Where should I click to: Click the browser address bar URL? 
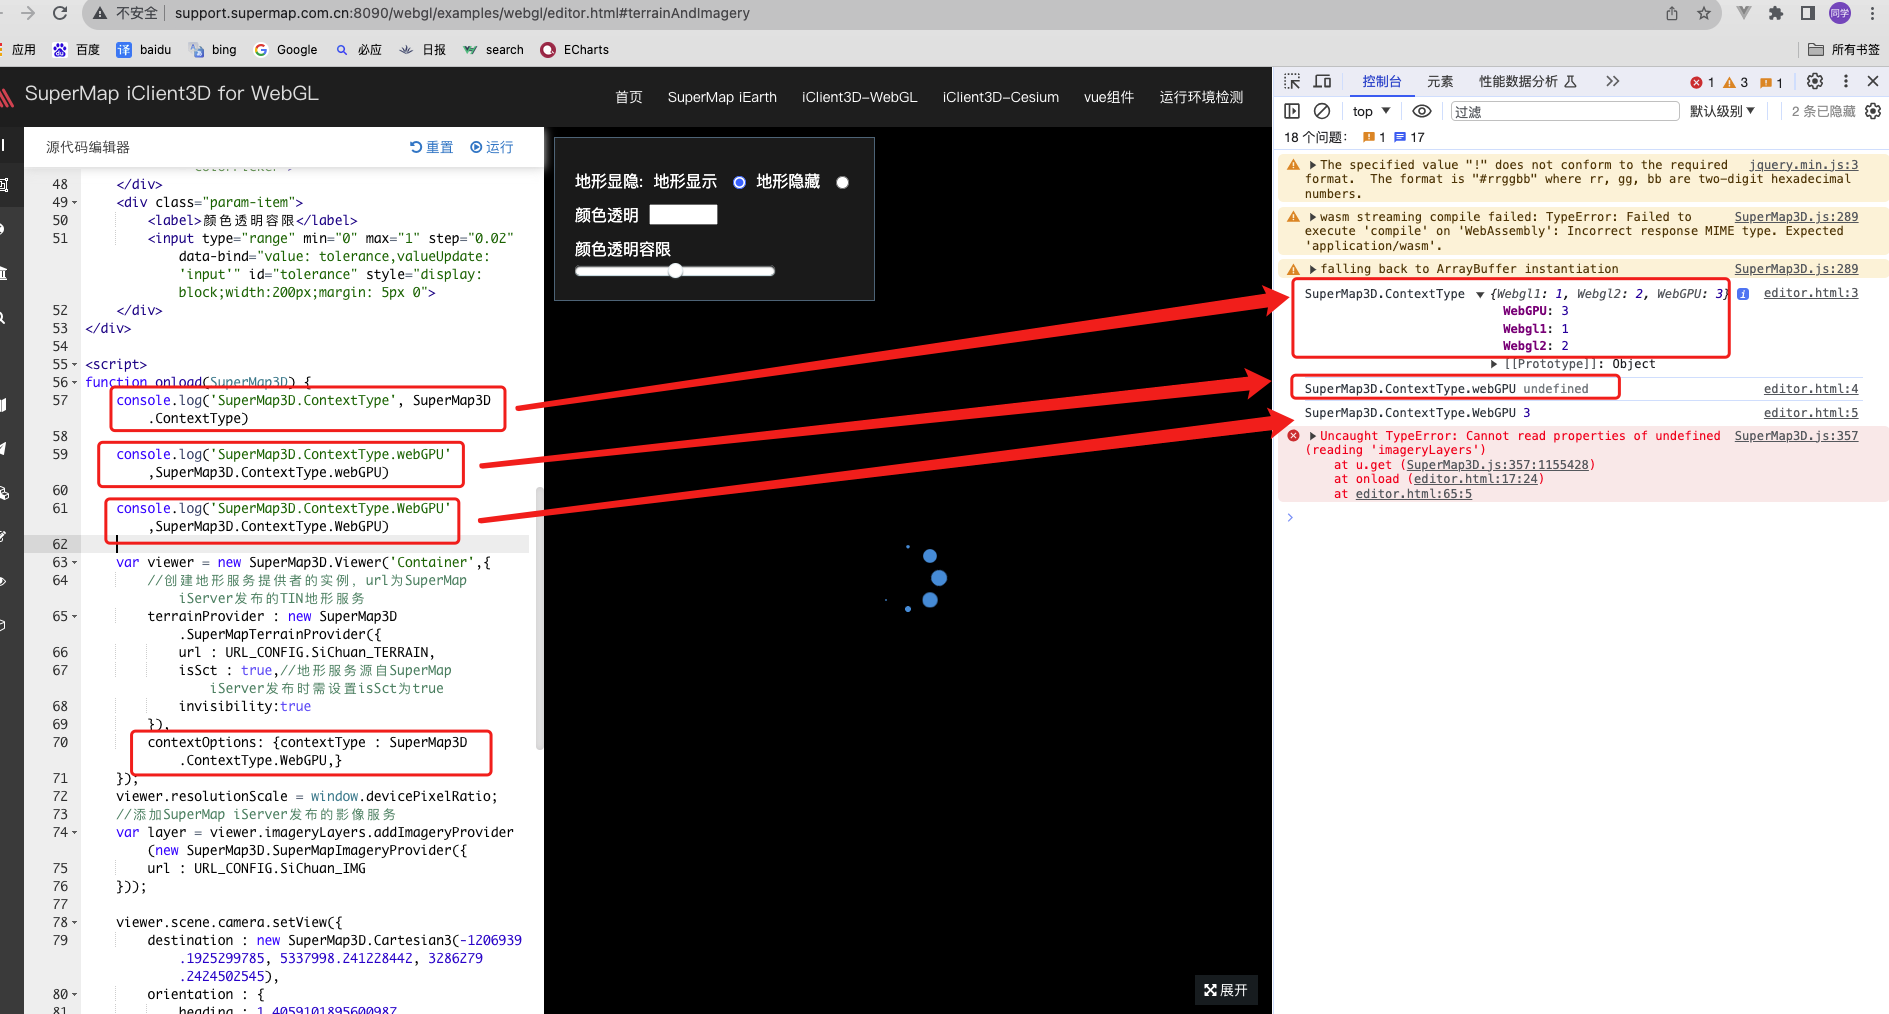(x=462, y=13)
